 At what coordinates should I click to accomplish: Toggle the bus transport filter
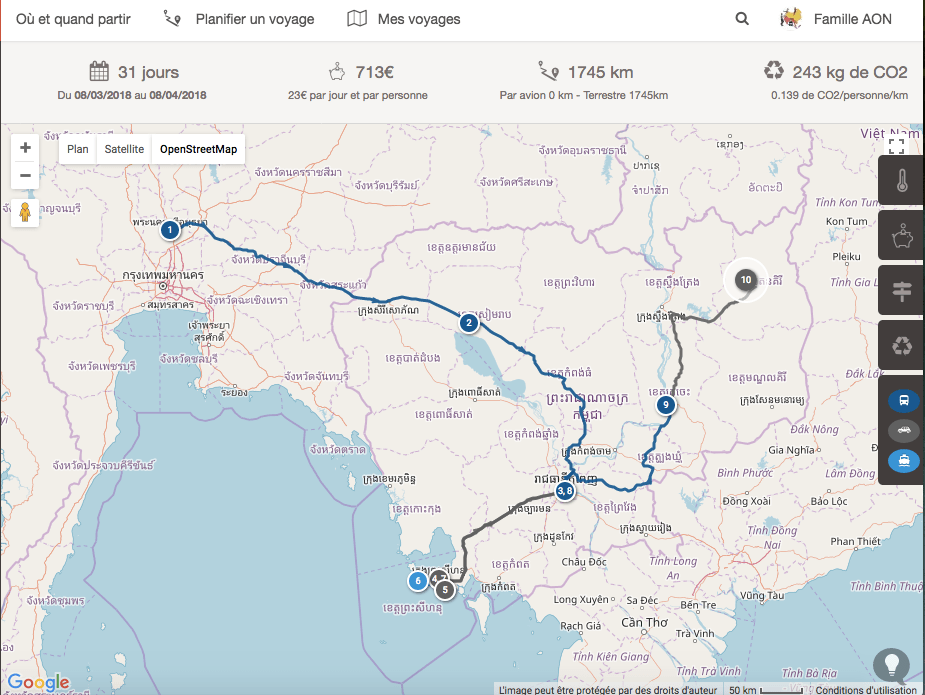903,401
